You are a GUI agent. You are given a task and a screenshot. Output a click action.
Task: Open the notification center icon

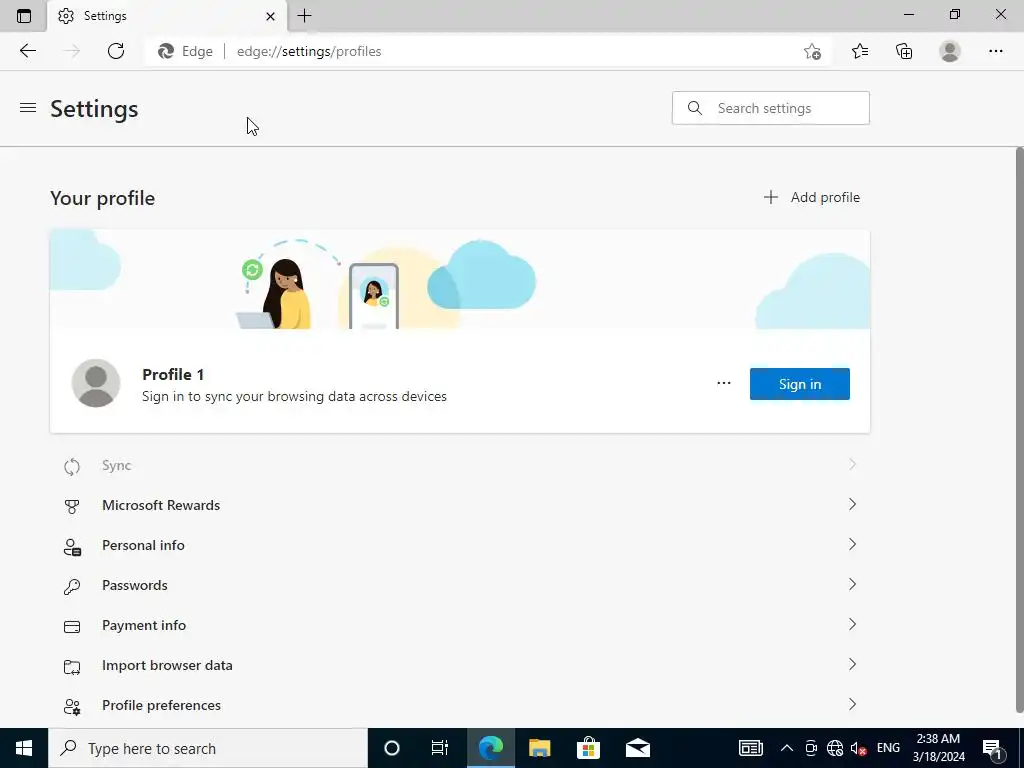click(x=993, y=748)
